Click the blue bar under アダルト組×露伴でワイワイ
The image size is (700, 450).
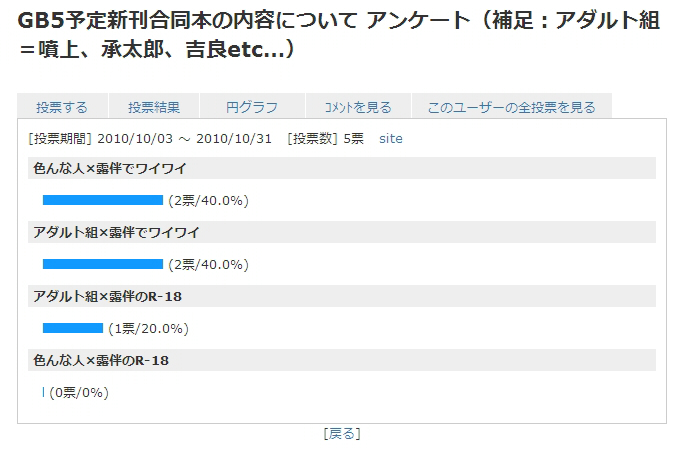coord(102,264)
